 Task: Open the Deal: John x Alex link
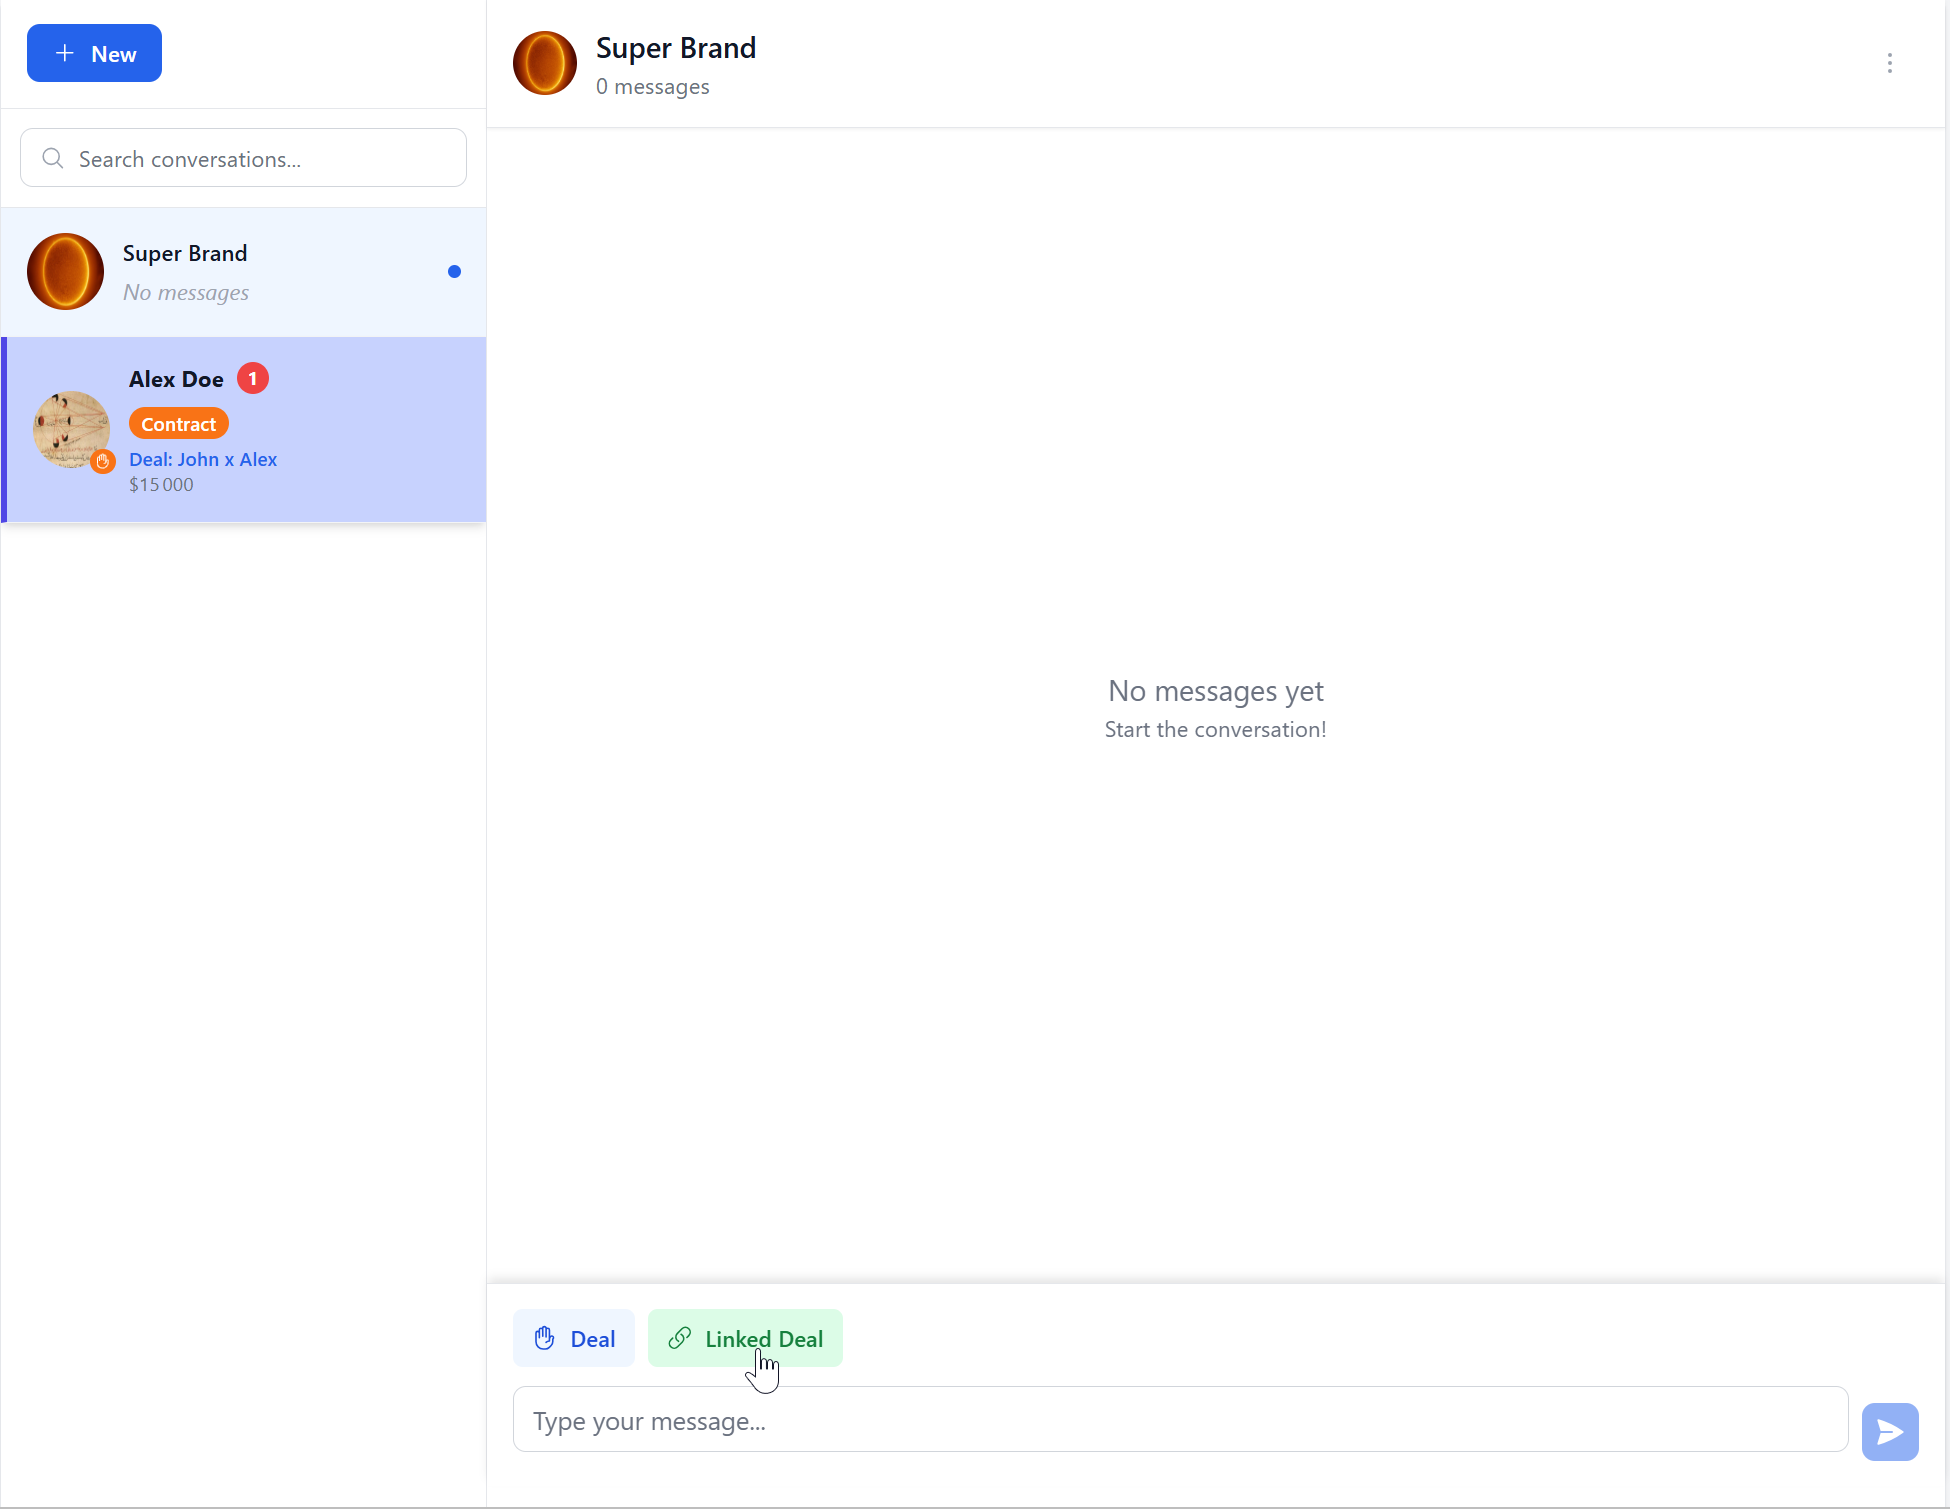(203, 460)
